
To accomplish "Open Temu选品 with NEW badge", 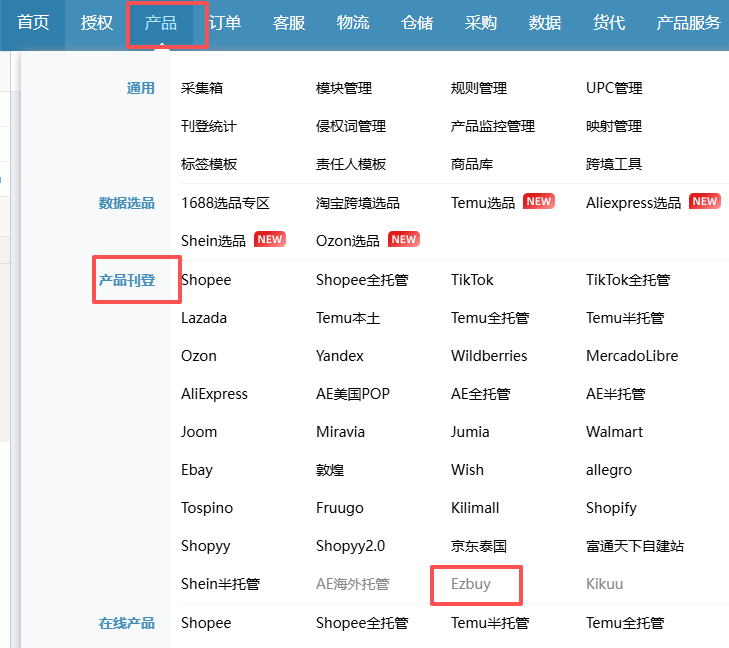I will pyautogui.click(x=483, y=202).
